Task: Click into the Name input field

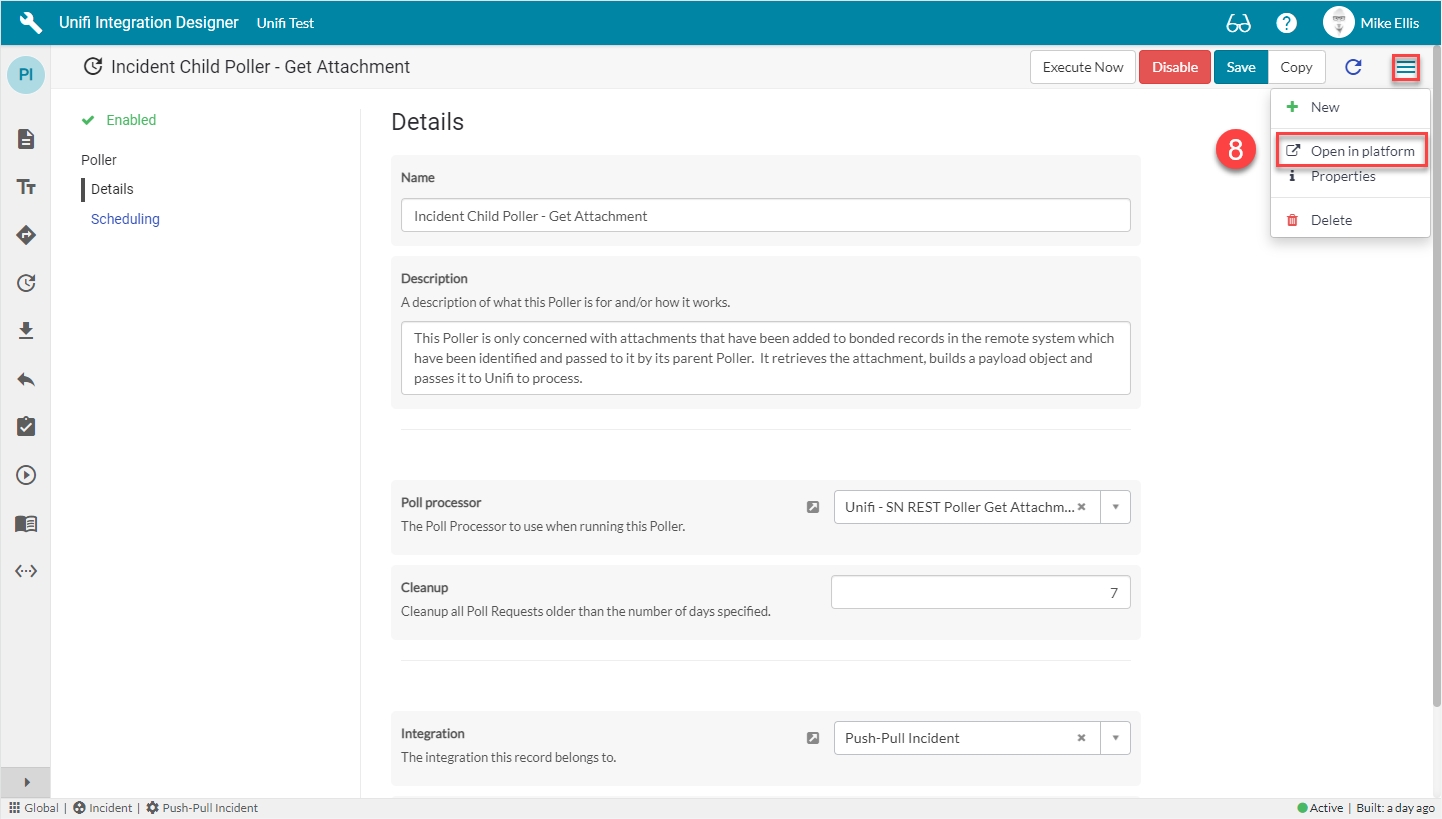Action: click(765, 216)
